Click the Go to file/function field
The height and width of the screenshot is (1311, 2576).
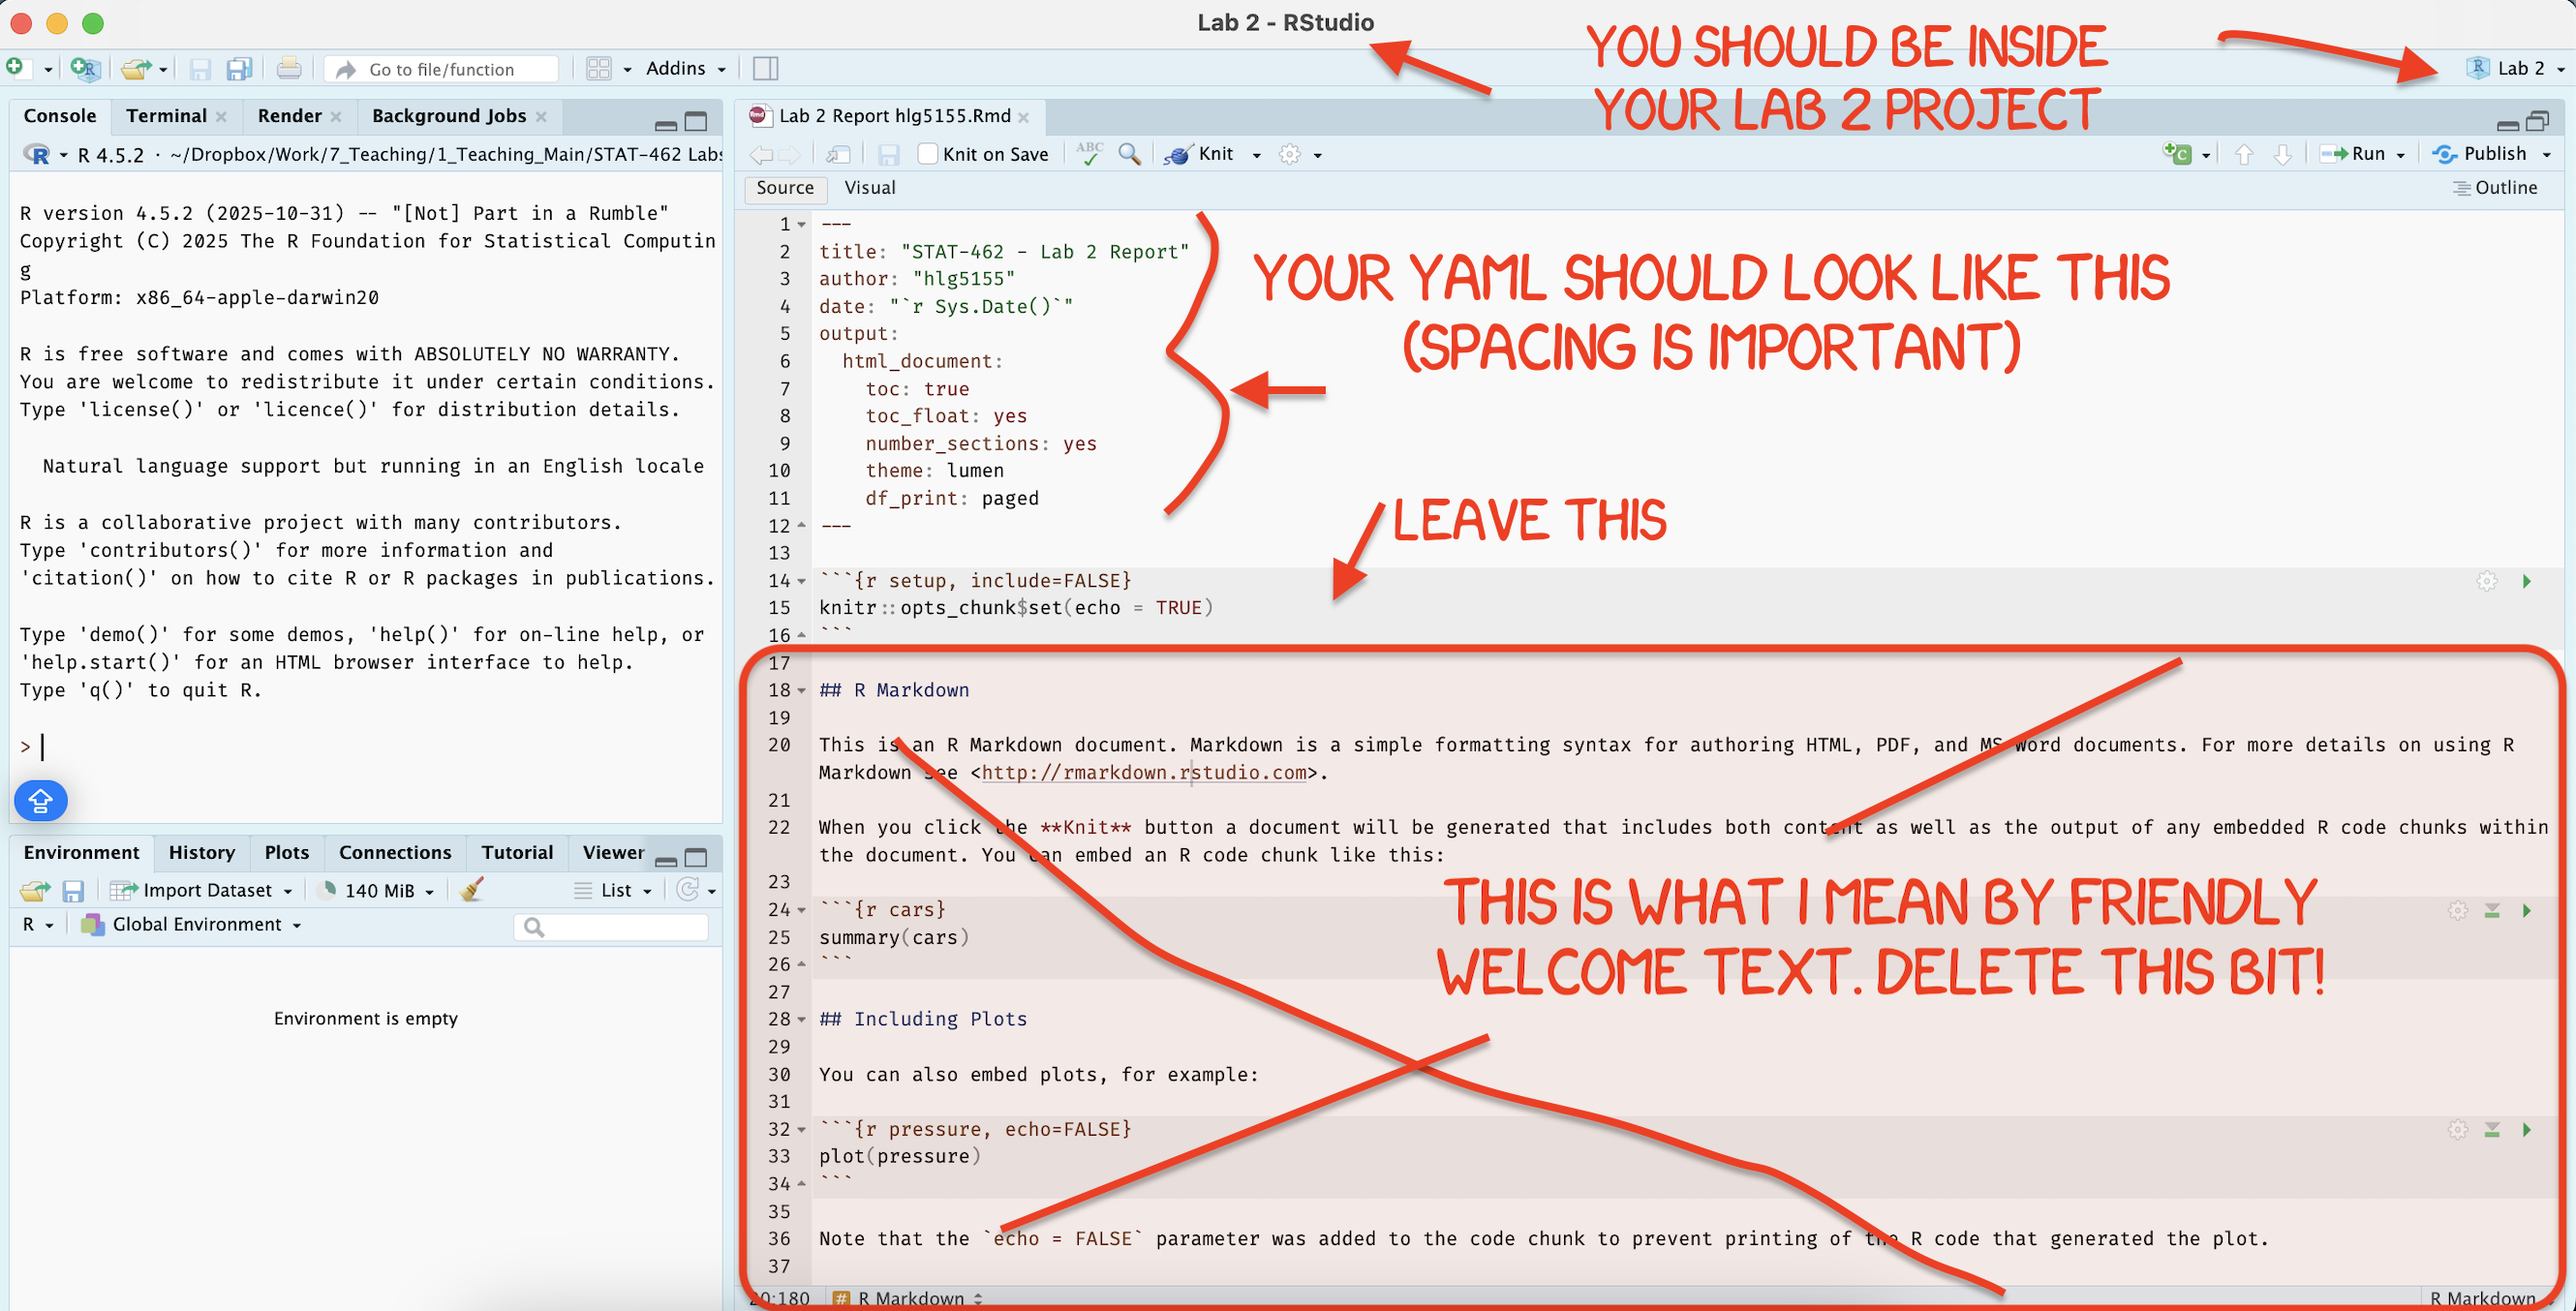pyautogui.click(x=441, y=69)
